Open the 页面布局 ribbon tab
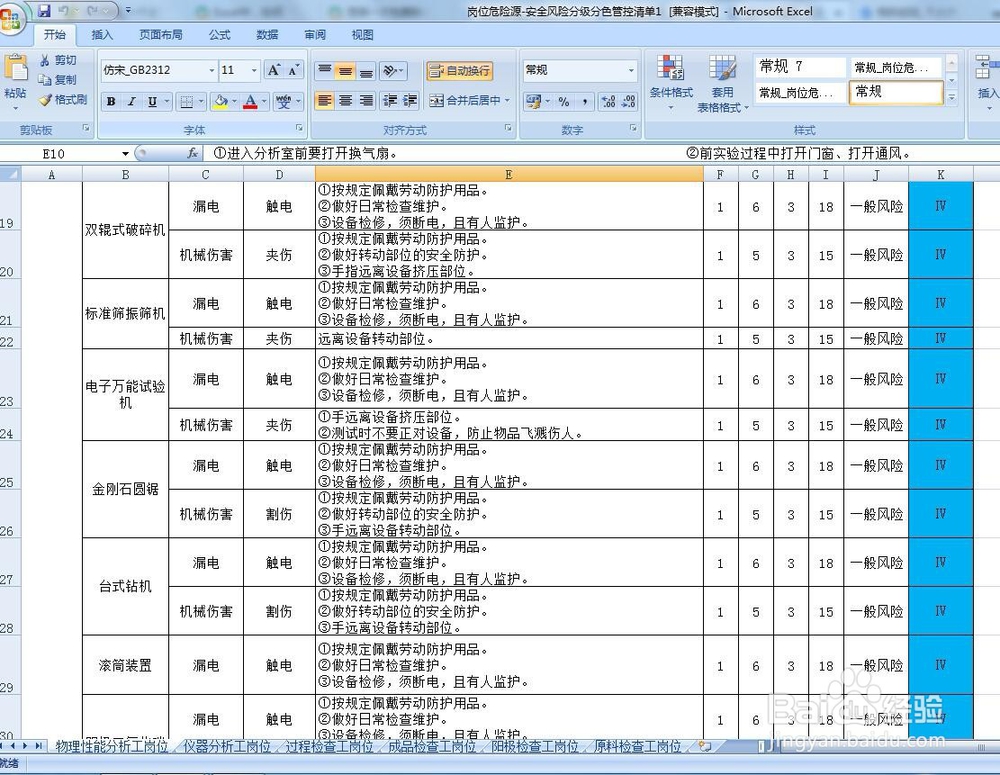 (161, 35)
